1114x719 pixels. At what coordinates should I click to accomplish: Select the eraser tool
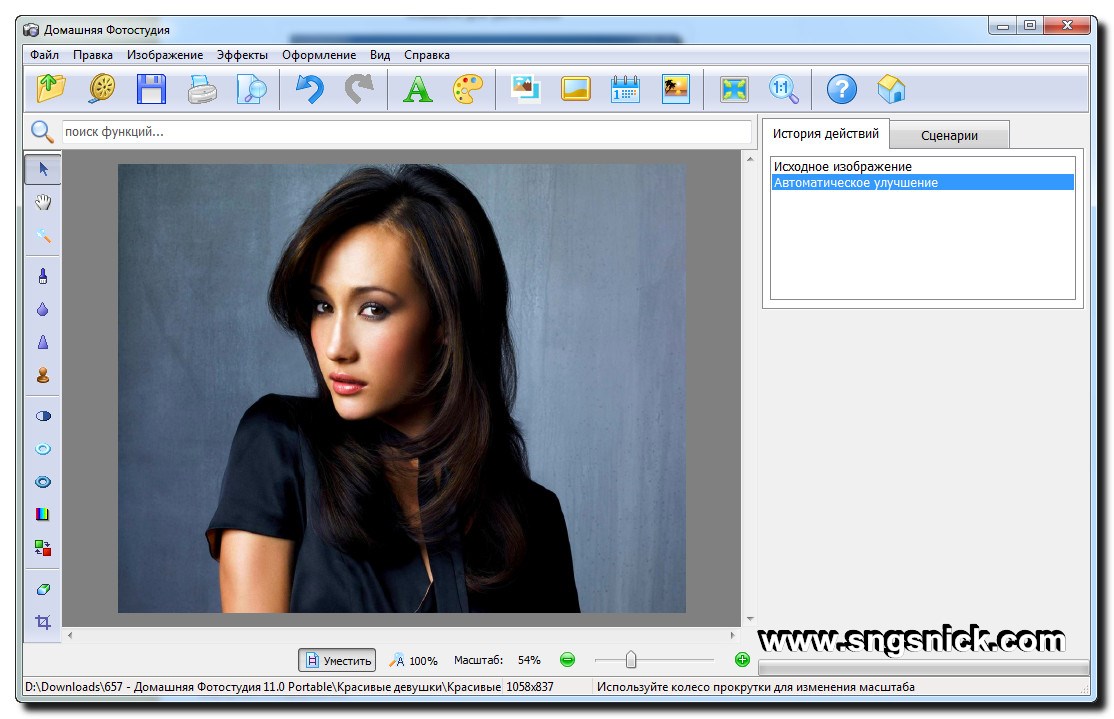[43, 589]
